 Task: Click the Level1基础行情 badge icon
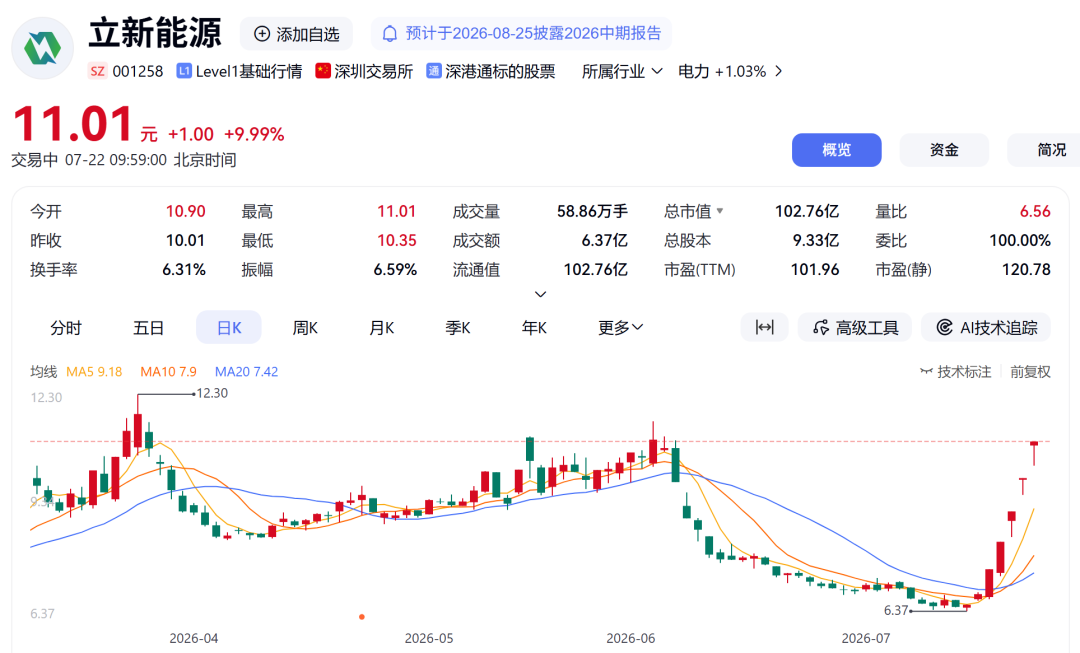click(x=184, y=71)
